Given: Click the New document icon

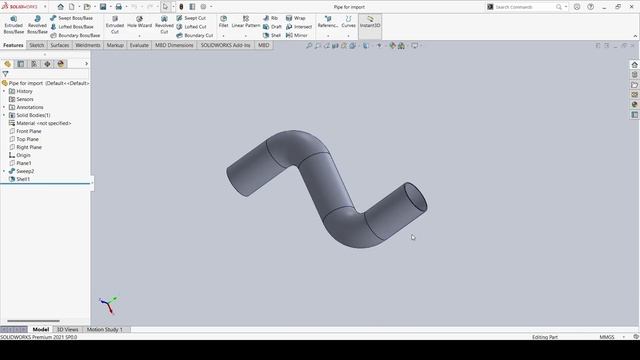Looking at the screenshot, I should coord(71,7).
